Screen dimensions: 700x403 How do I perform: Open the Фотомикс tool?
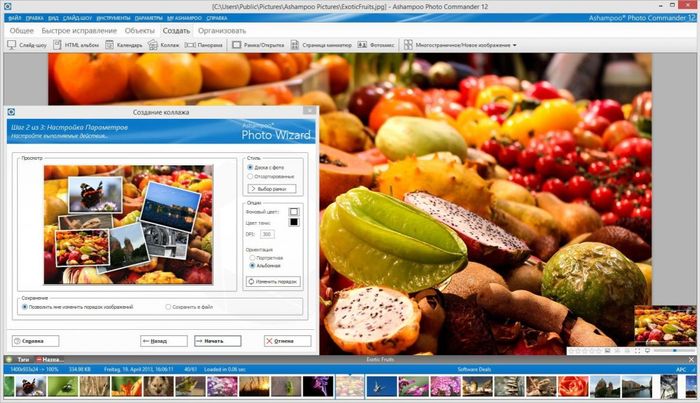click(377, 45)
